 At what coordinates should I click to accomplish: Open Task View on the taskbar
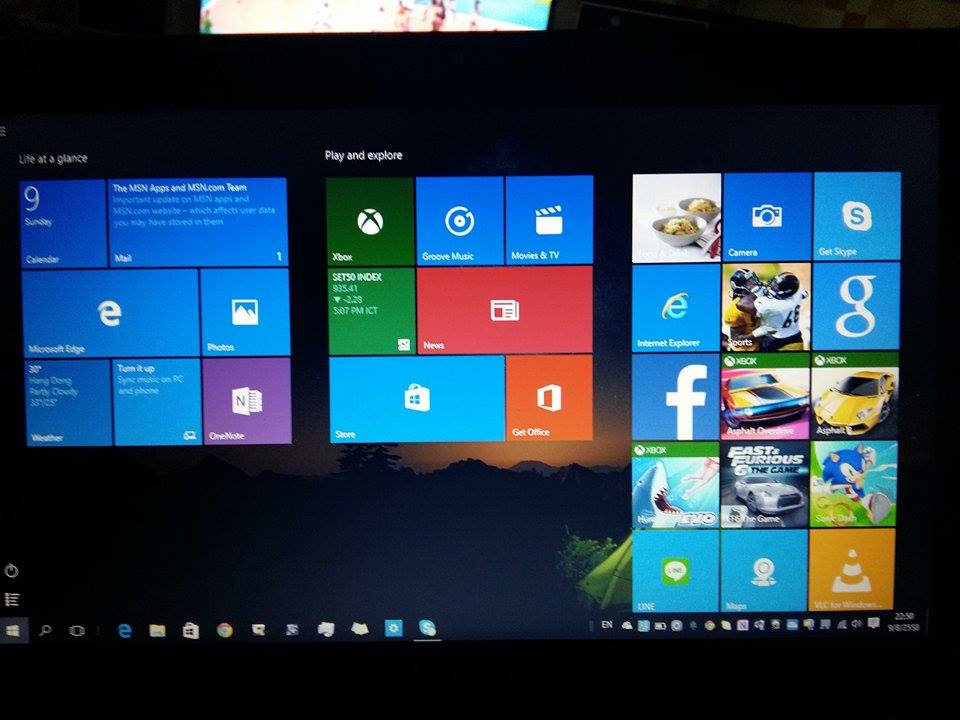coord(77,630)
